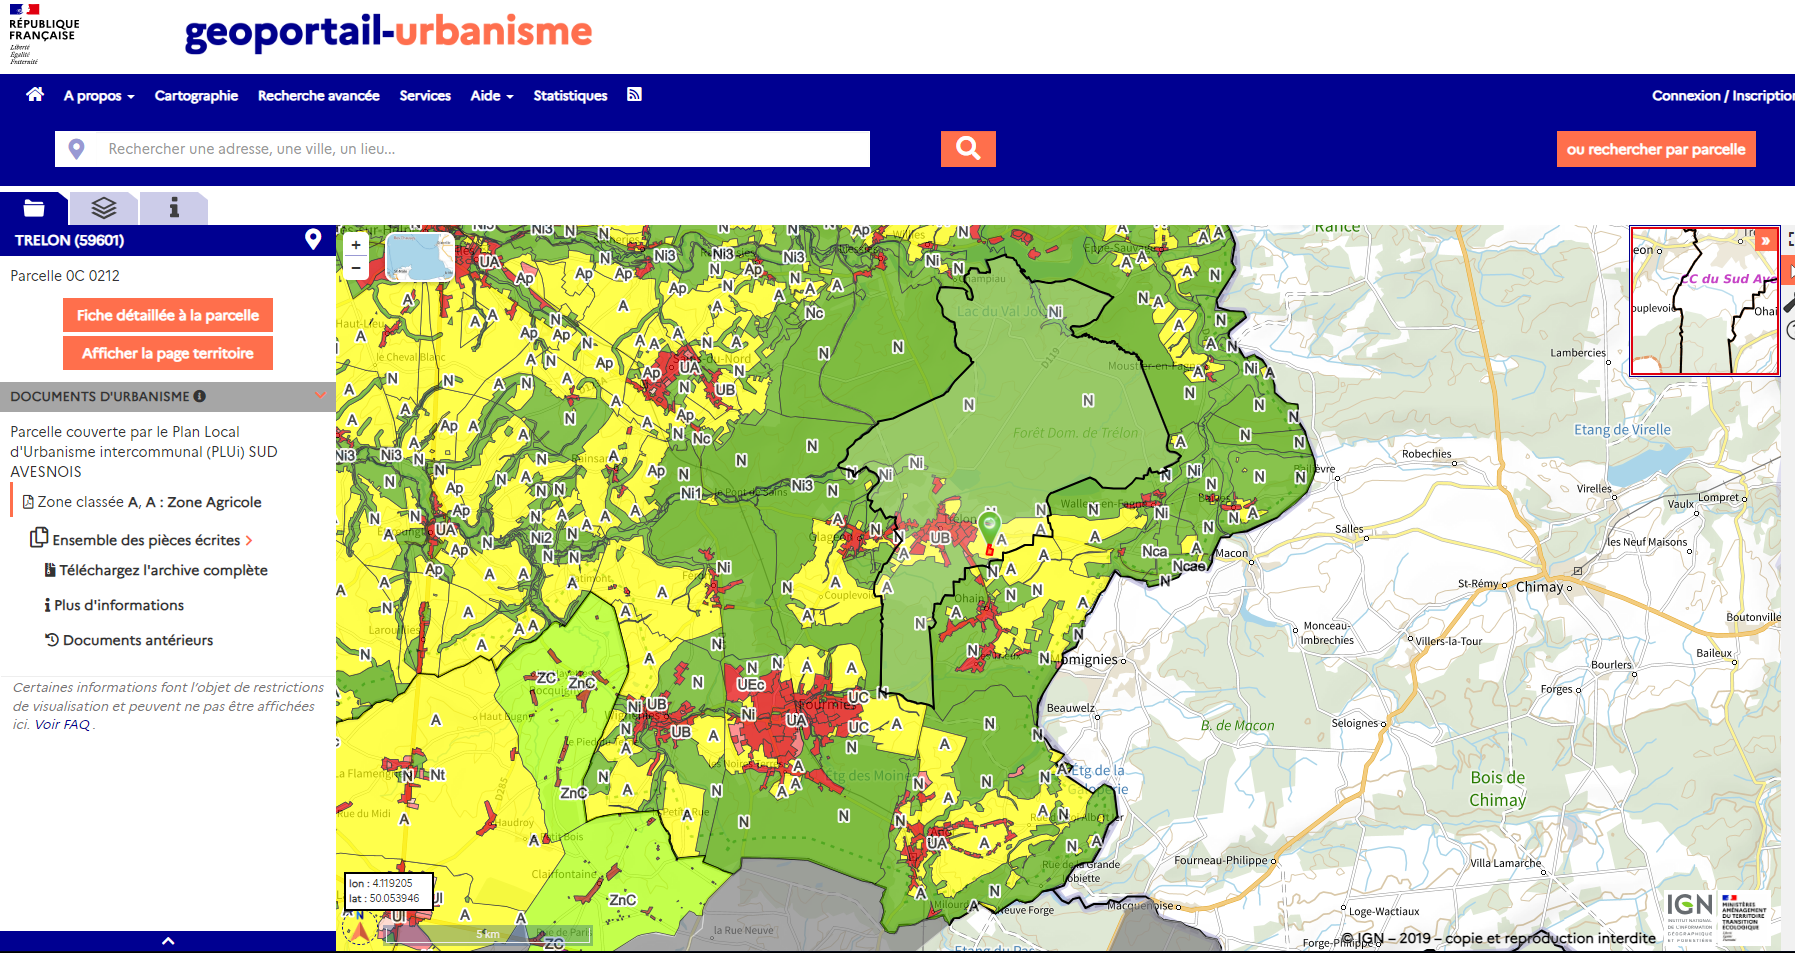Open the information 'i' tab
Screen dimensions: 1795x953
point(174,208)
